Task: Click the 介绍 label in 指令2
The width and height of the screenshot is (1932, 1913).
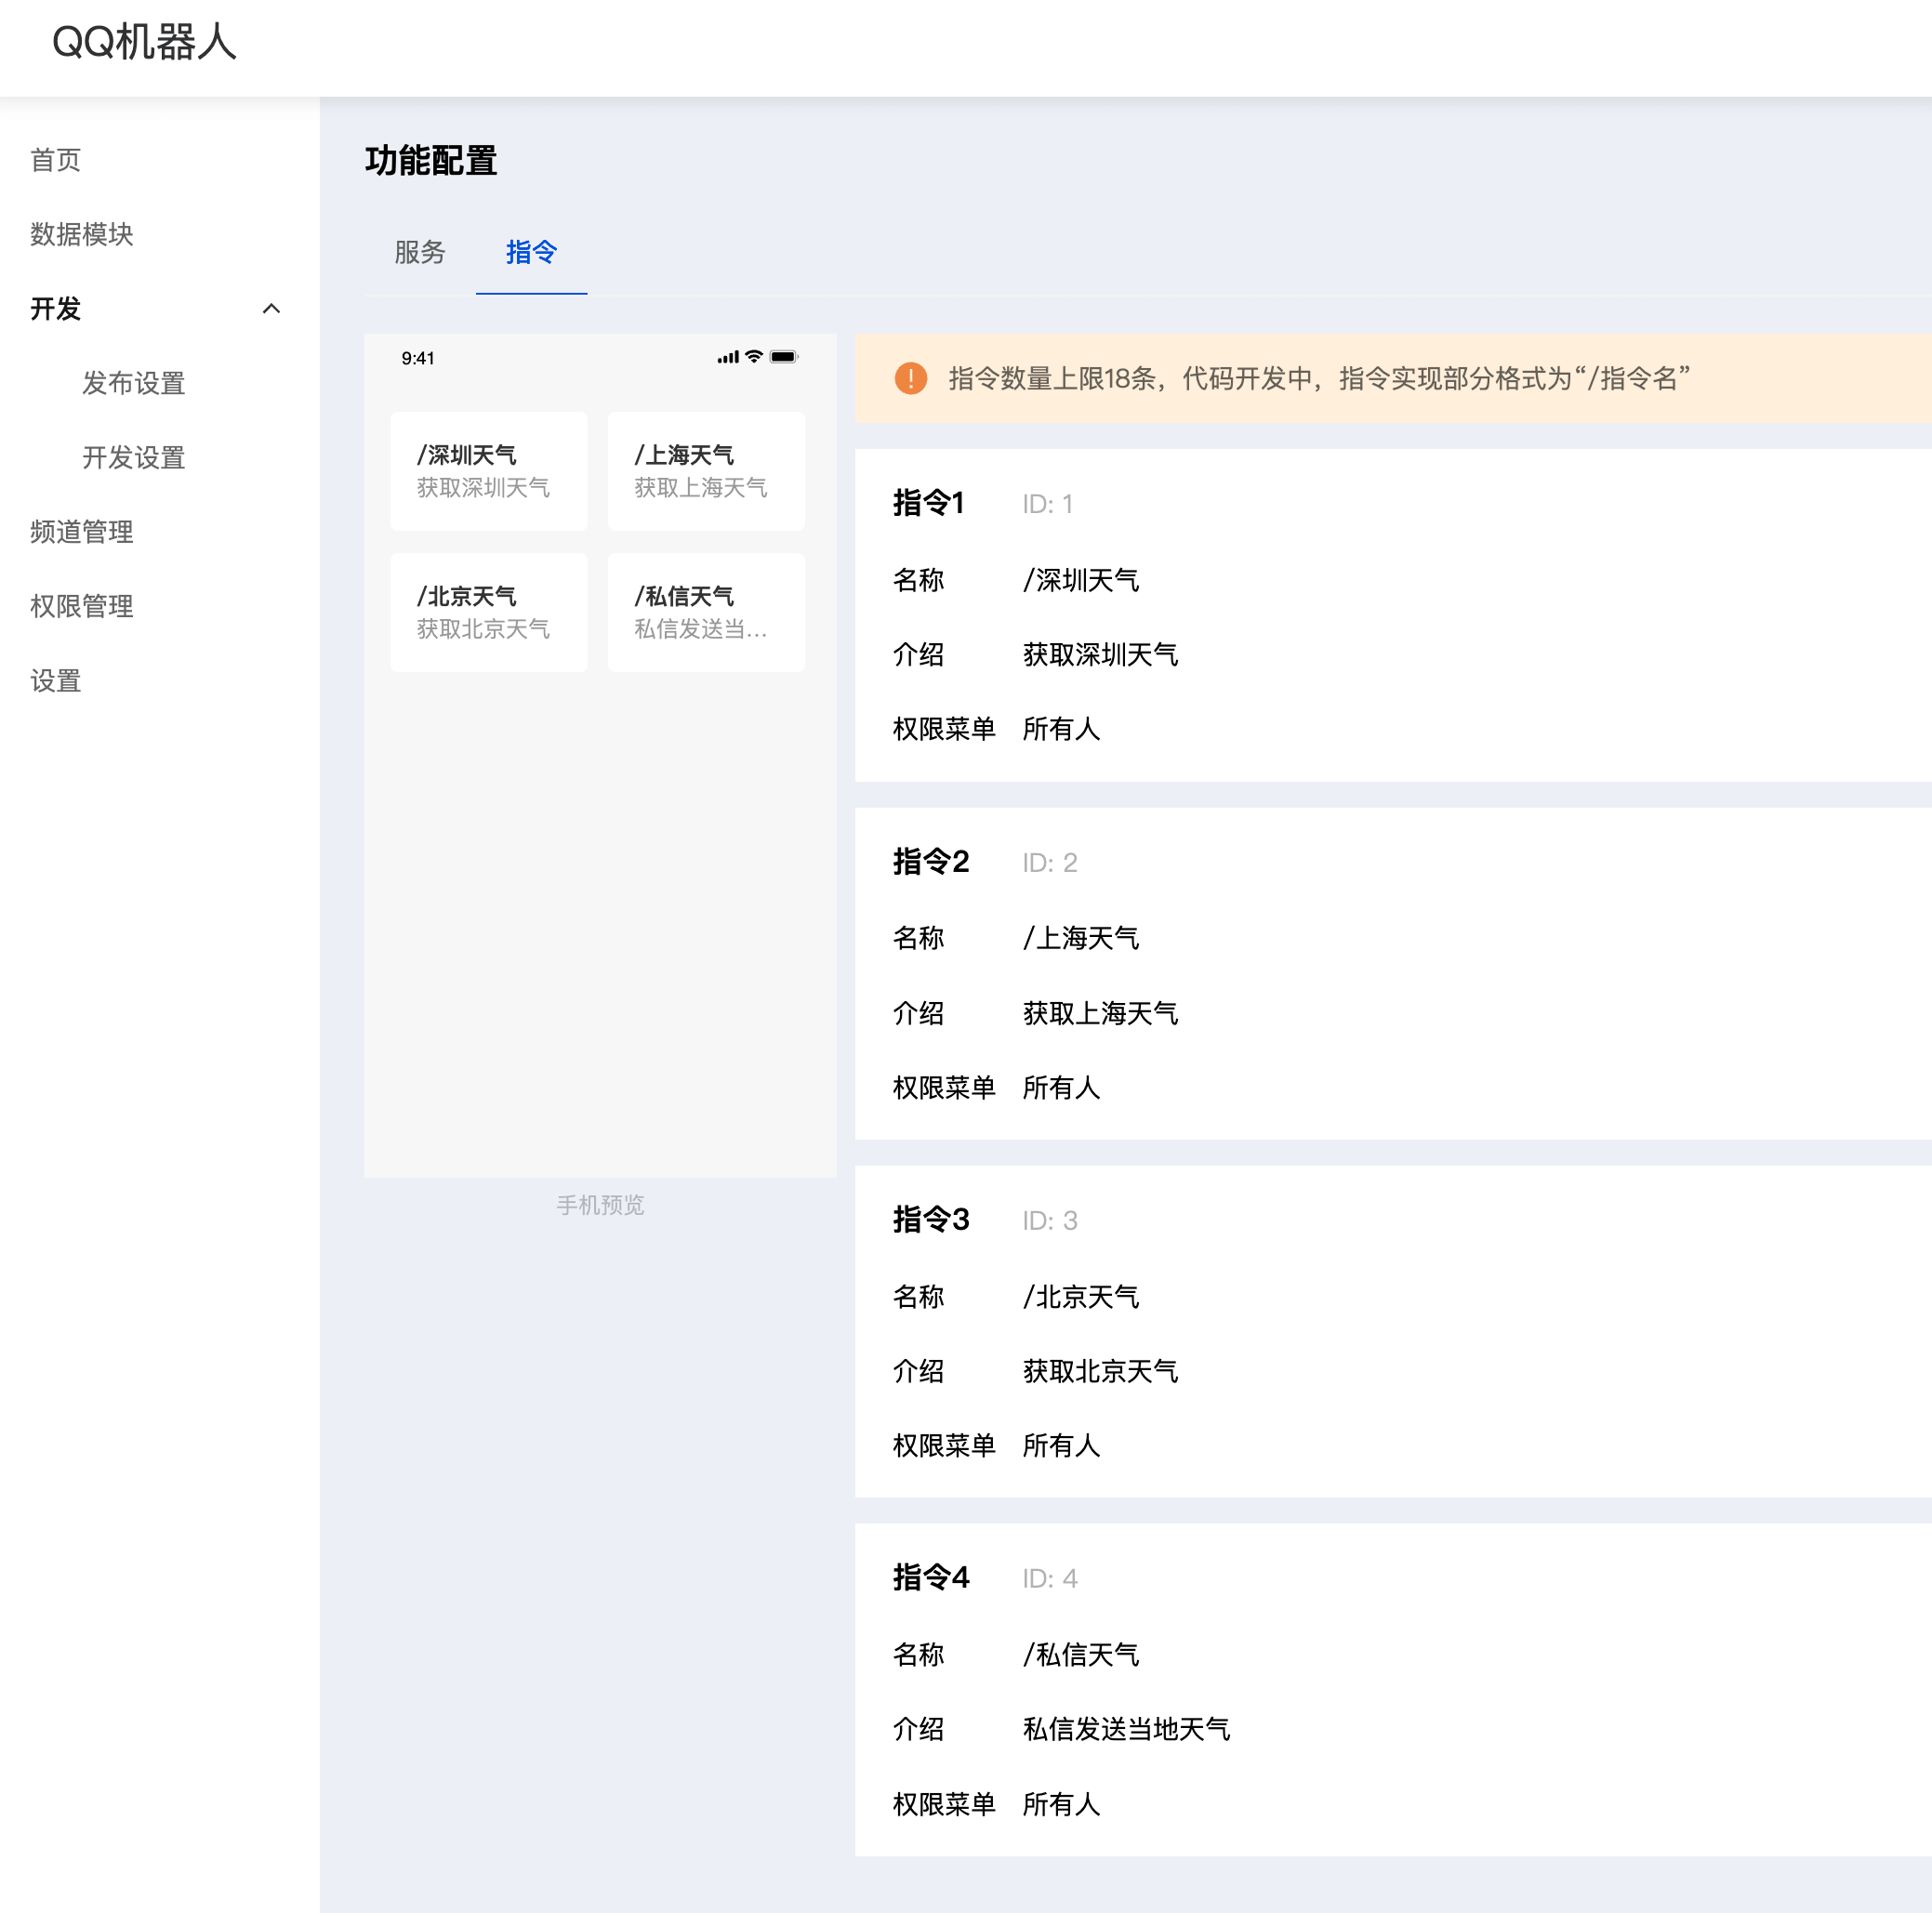Action: pyautogui.click(x=918, y=1013)
